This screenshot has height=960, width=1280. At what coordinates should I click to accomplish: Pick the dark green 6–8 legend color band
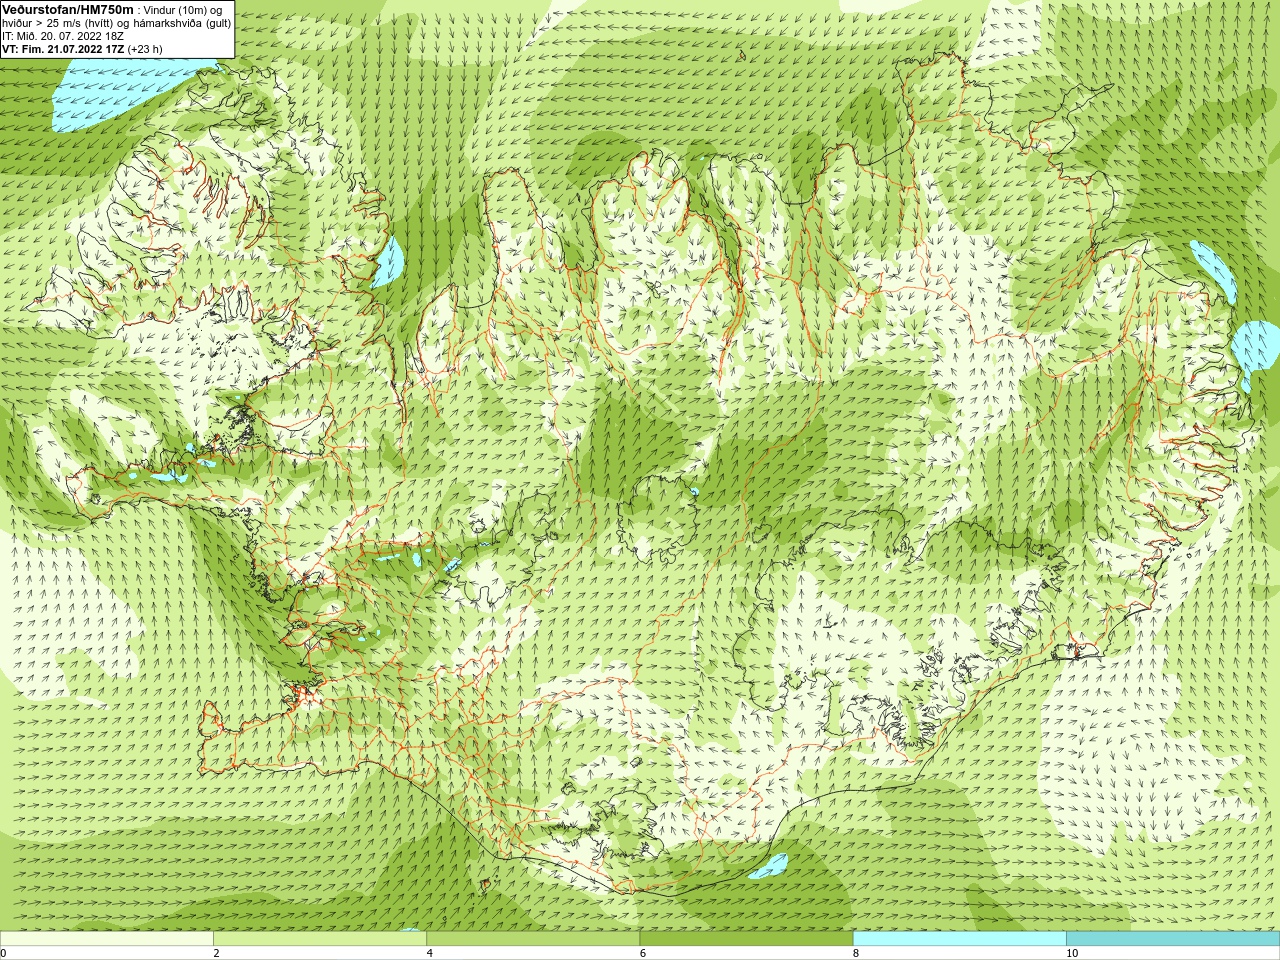(746, 939)
